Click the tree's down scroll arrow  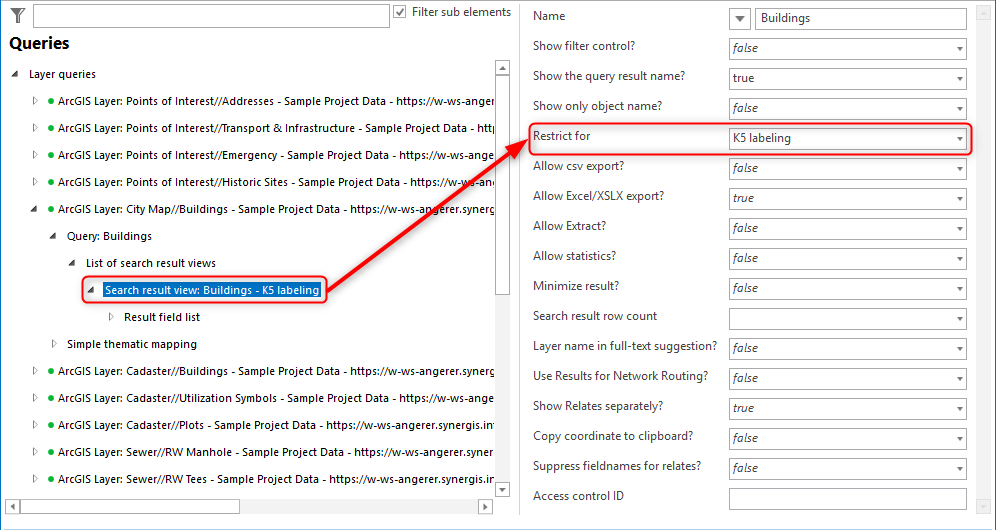pos(502,489)
